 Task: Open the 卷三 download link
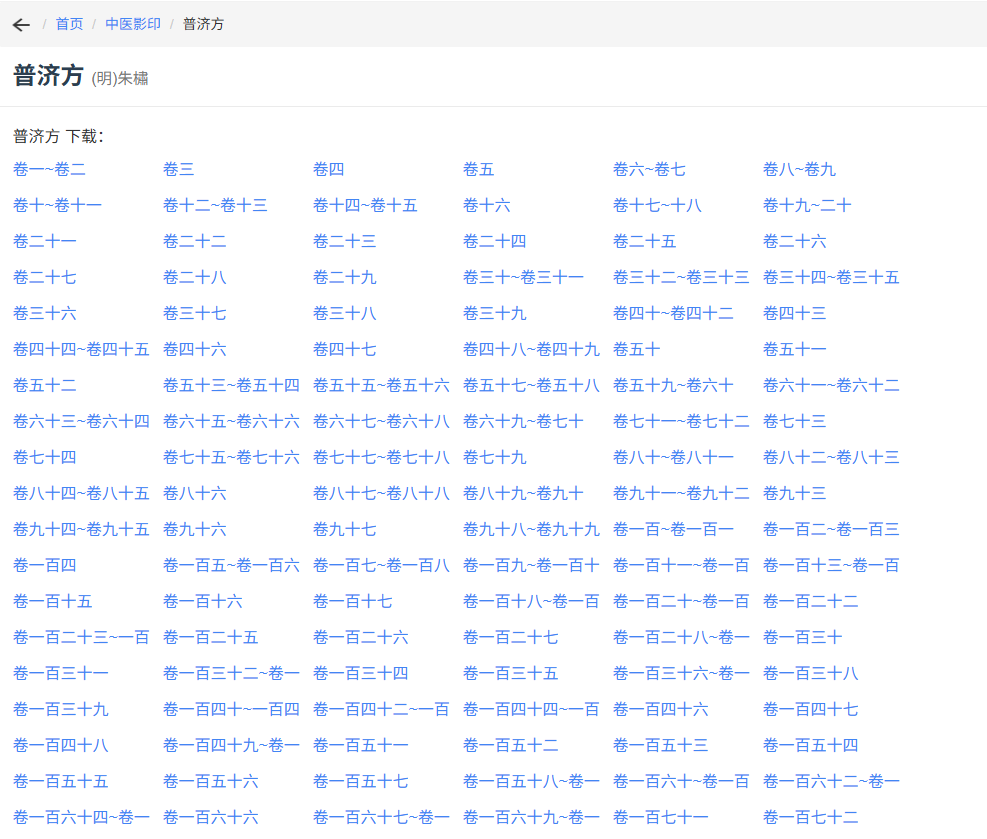coord(178,170)
